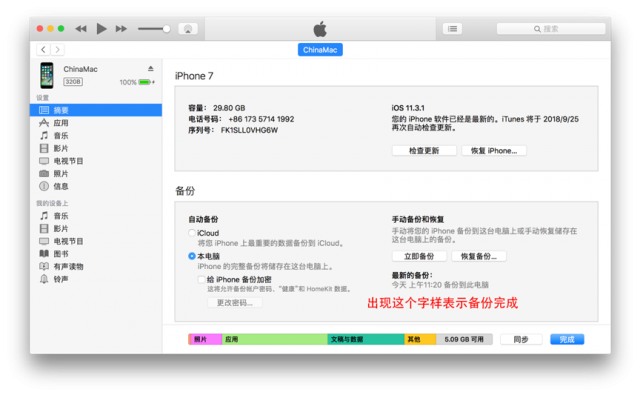Skip back to the previous track

(x=81, y=29)
